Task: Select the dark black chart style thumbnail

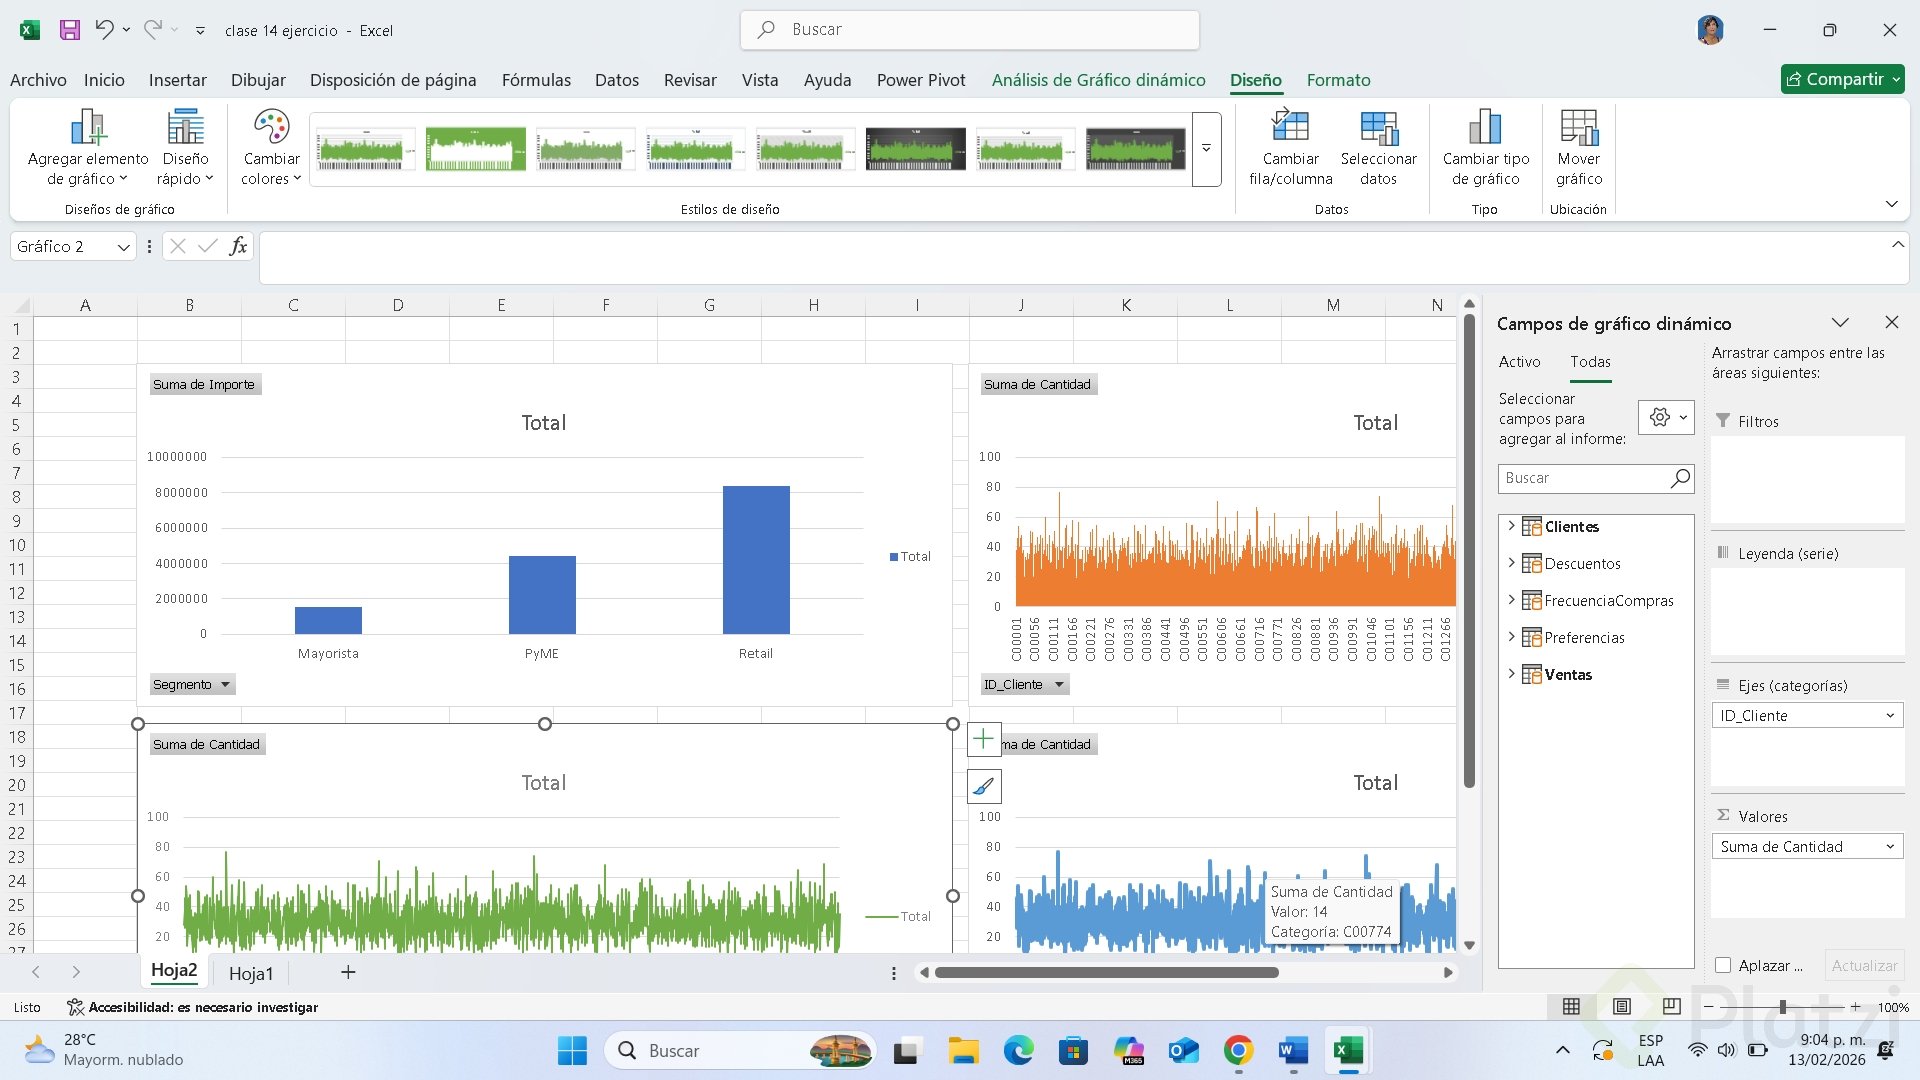Action: tap(915, 149)
